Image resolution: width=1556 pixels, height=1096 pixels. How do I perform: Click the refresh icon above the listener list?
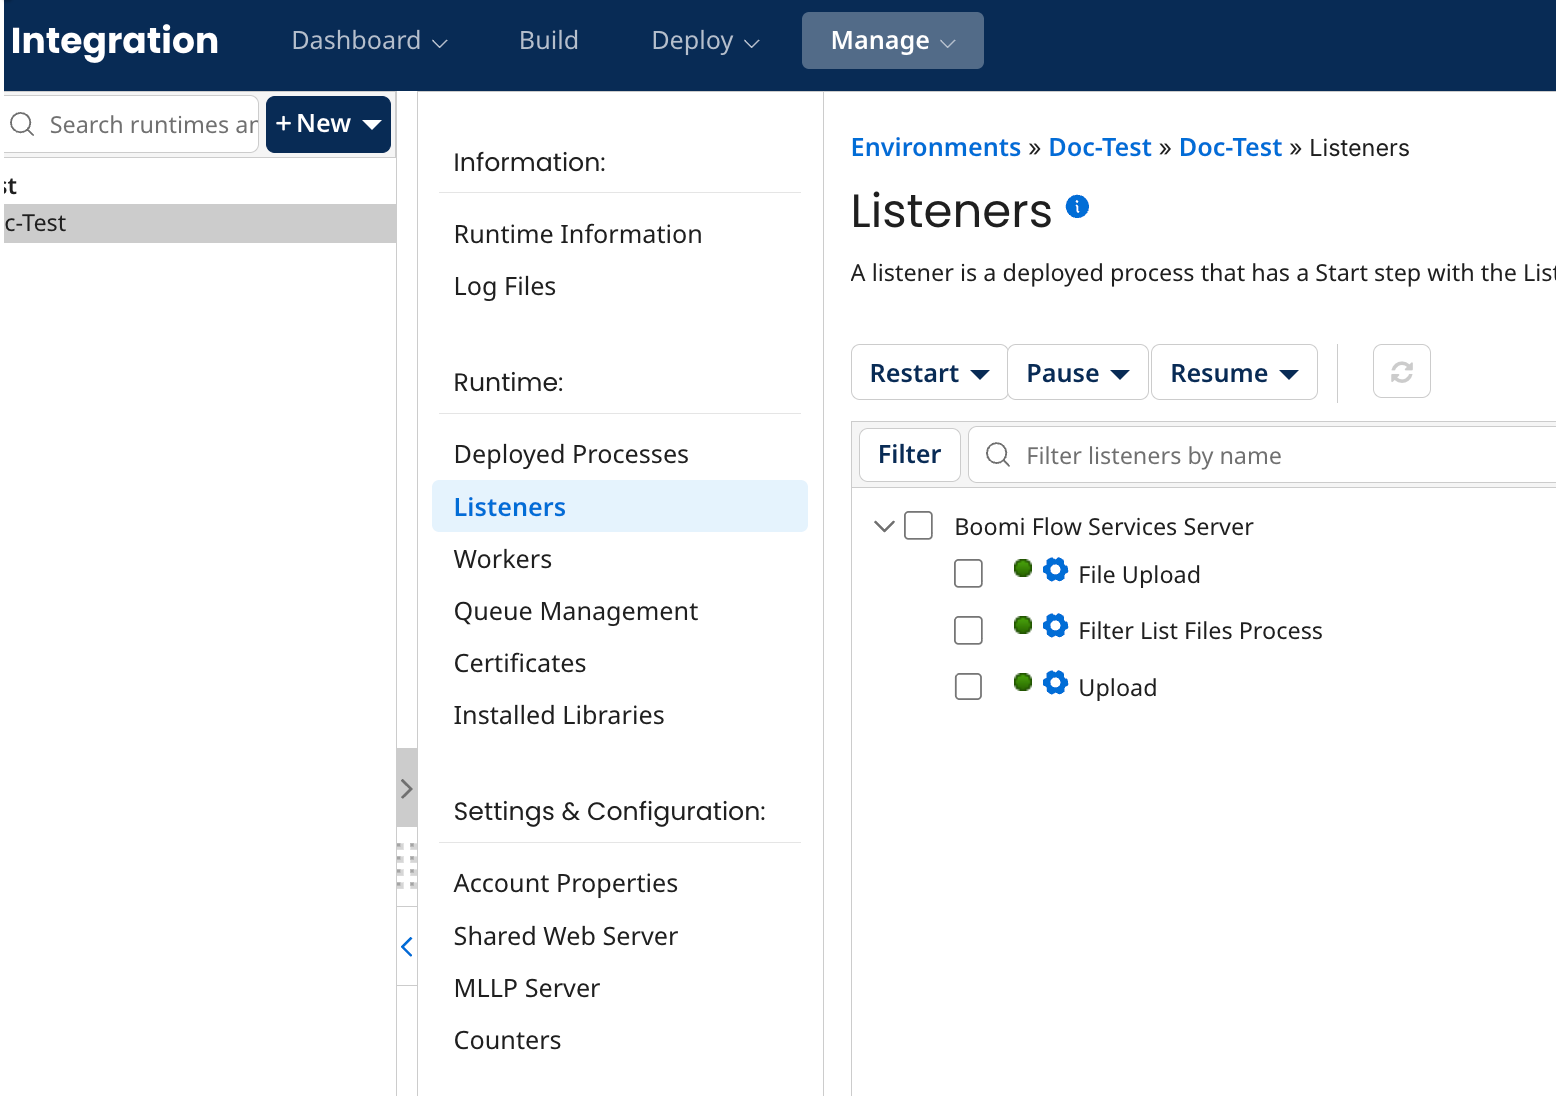click(x=1401, y=371)
